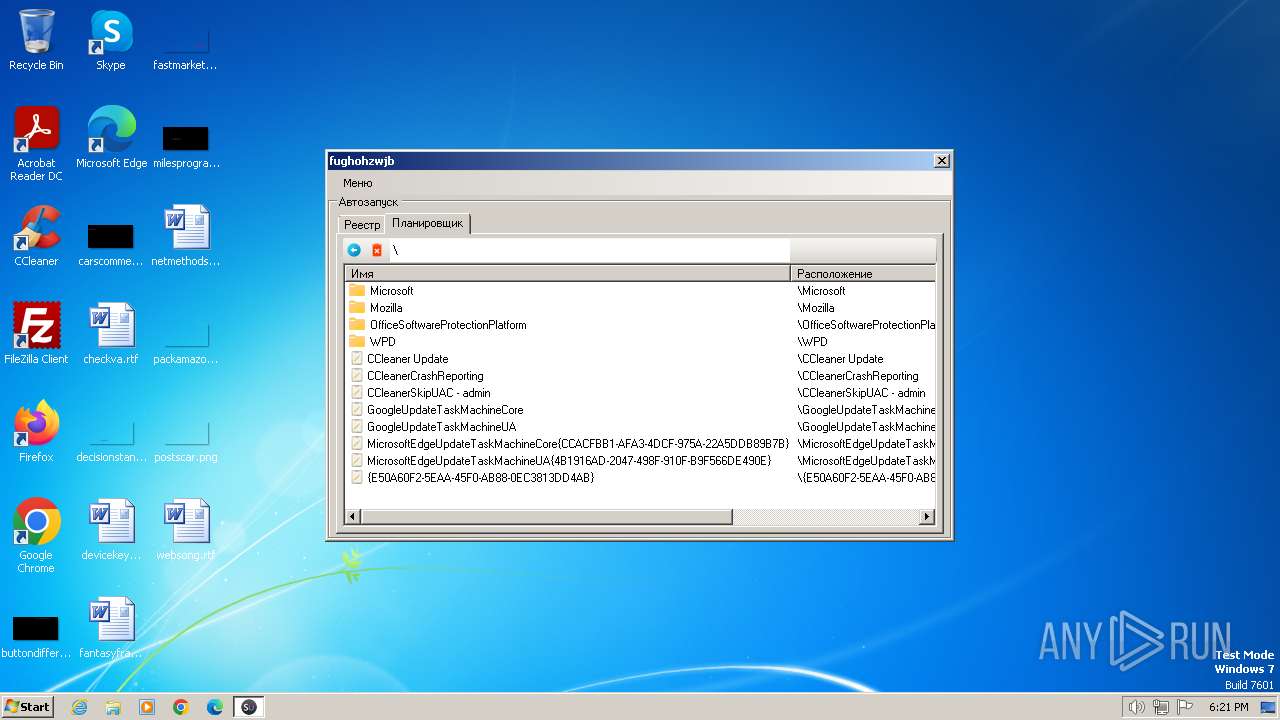Select the postscar.png desktop file
The image size is (1280, 720).
186,440
